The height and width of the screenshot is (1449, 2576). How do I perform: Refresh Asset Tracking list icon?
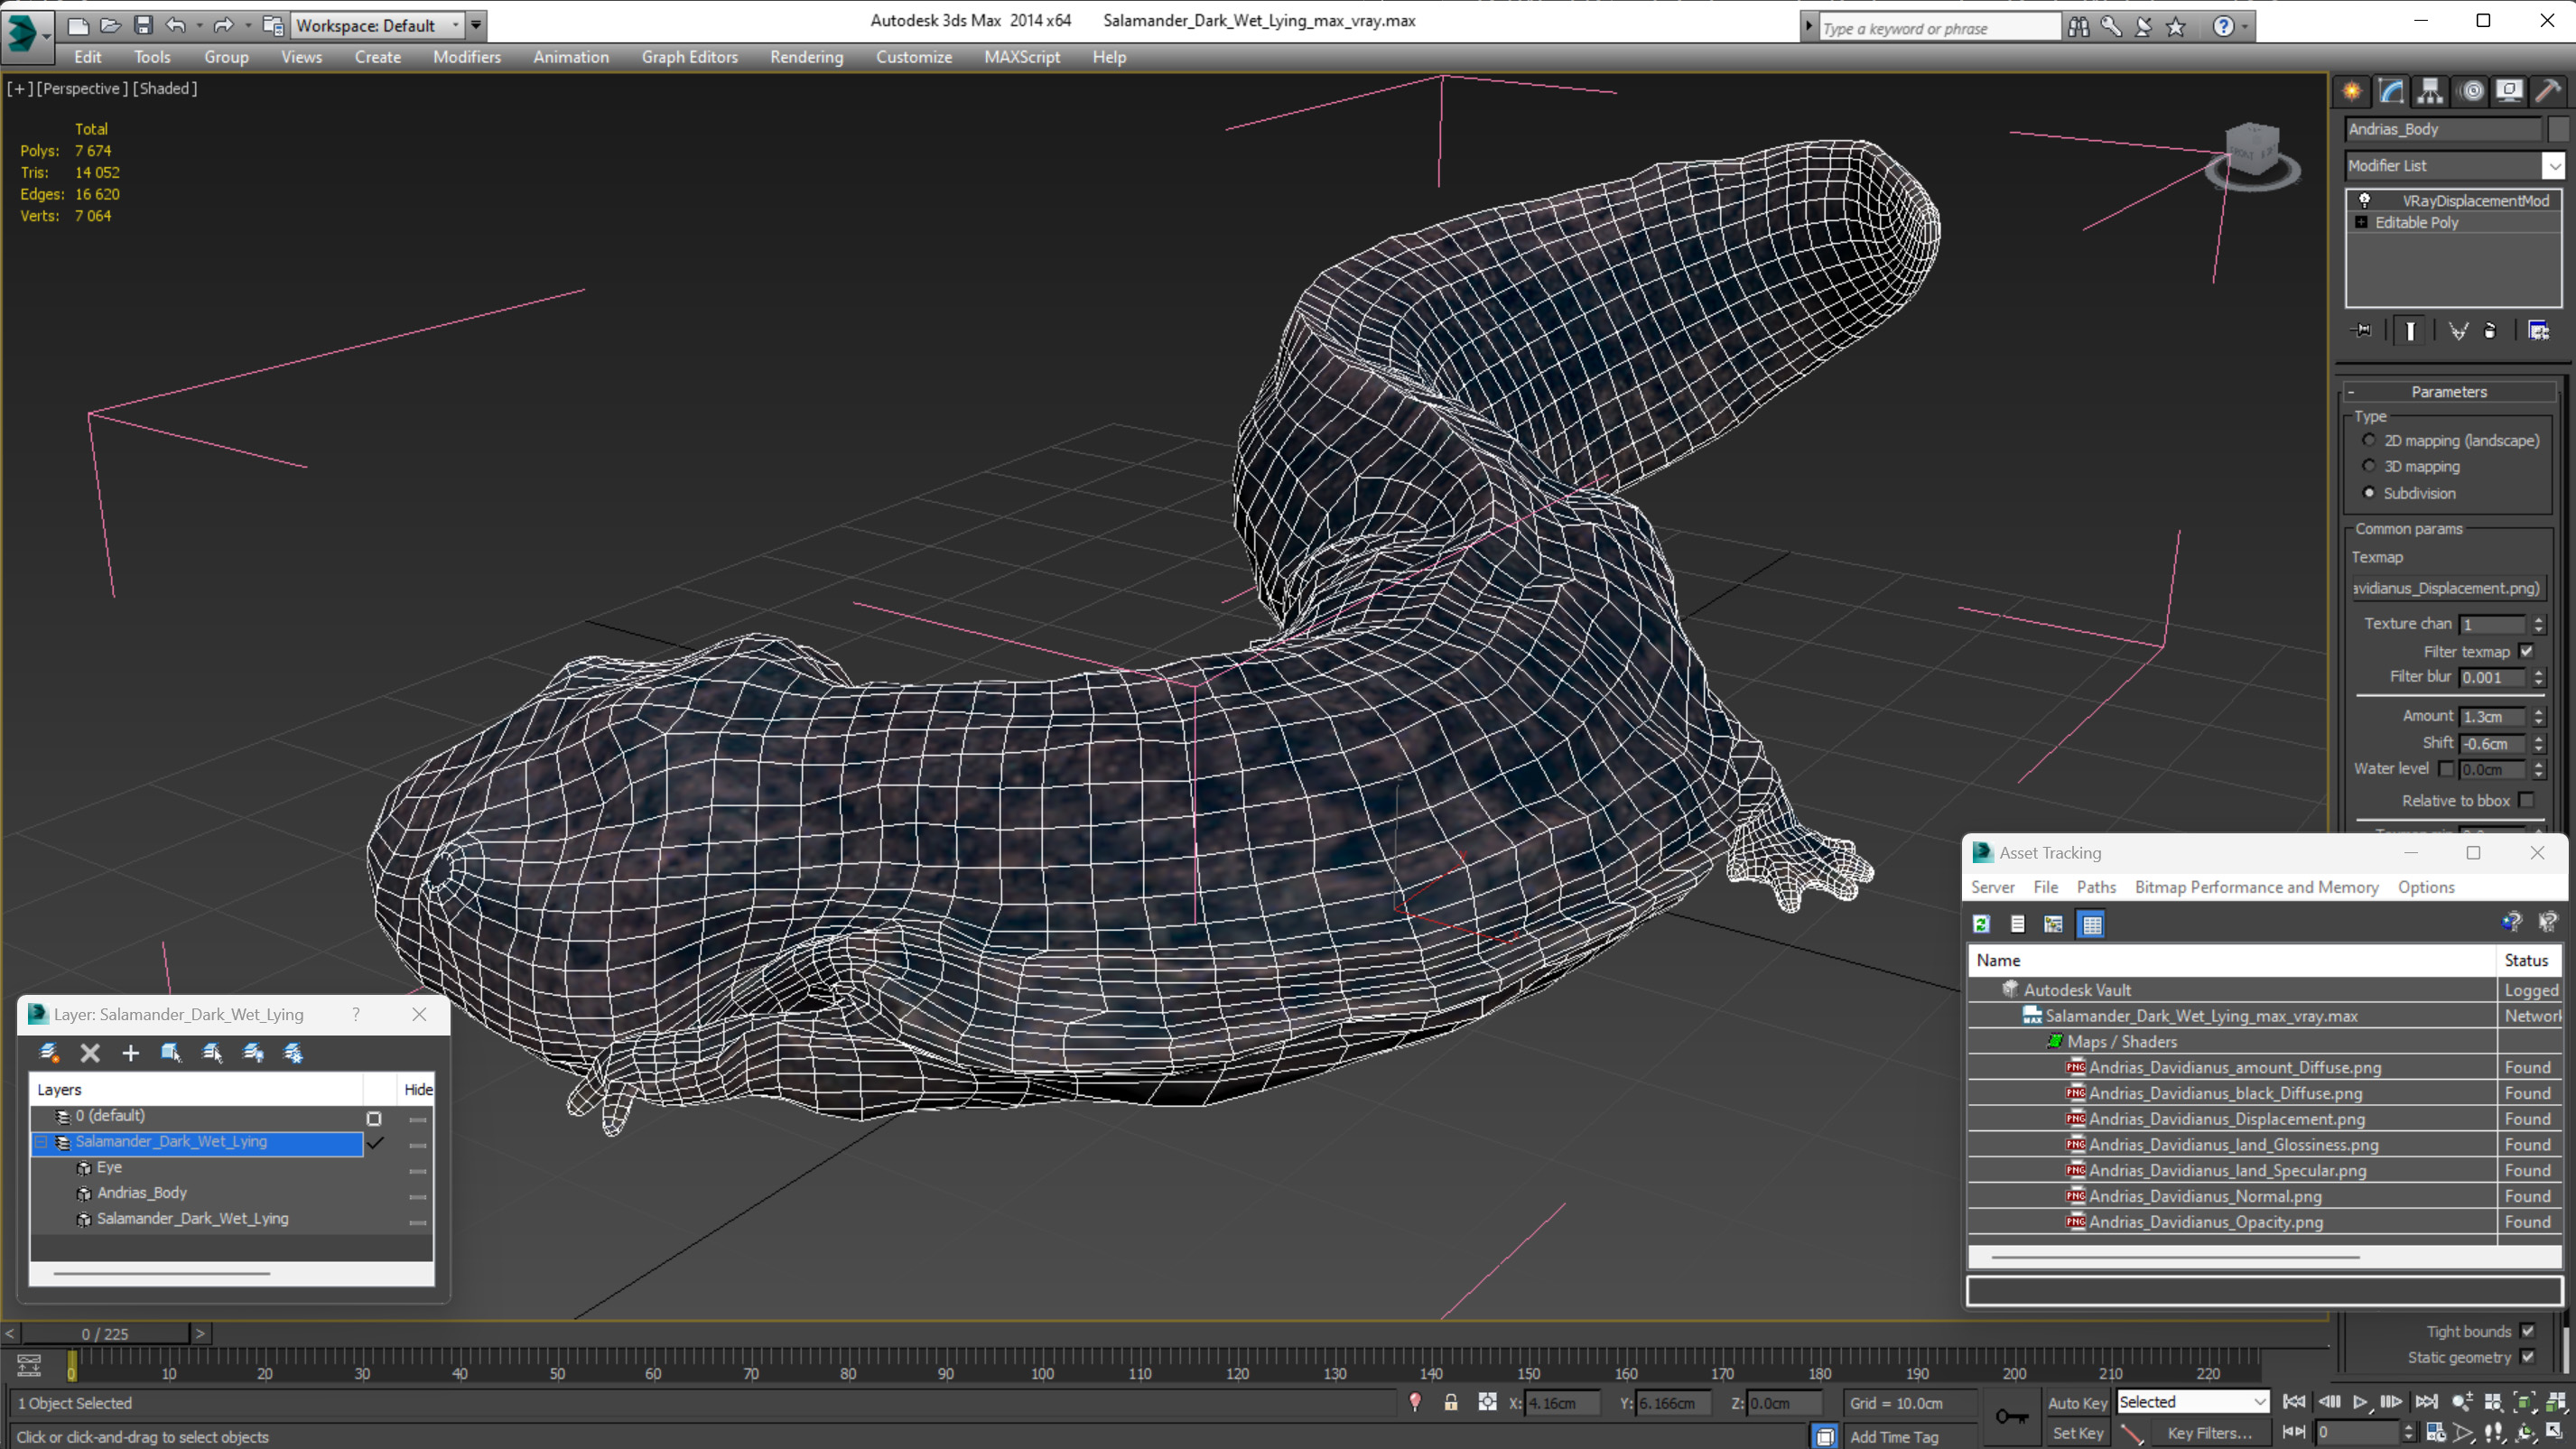pyautogui.click(x=1981, y=924)
